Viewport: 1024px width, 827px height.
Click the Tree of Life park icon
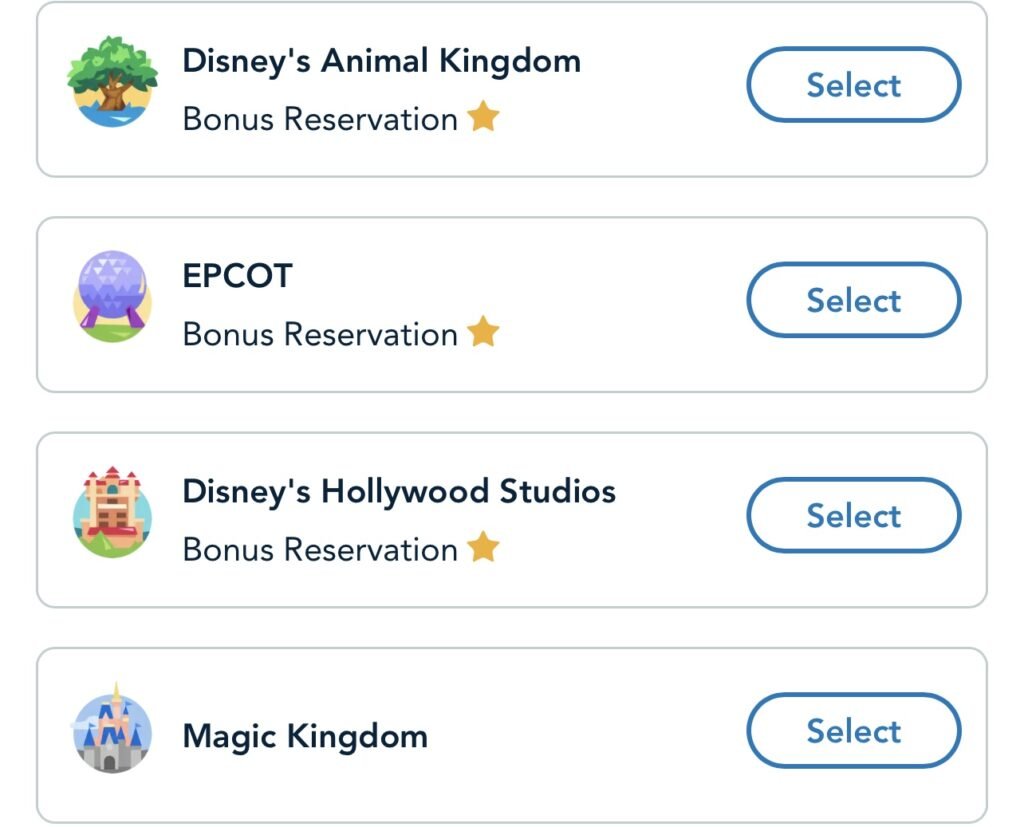(112, 83)
